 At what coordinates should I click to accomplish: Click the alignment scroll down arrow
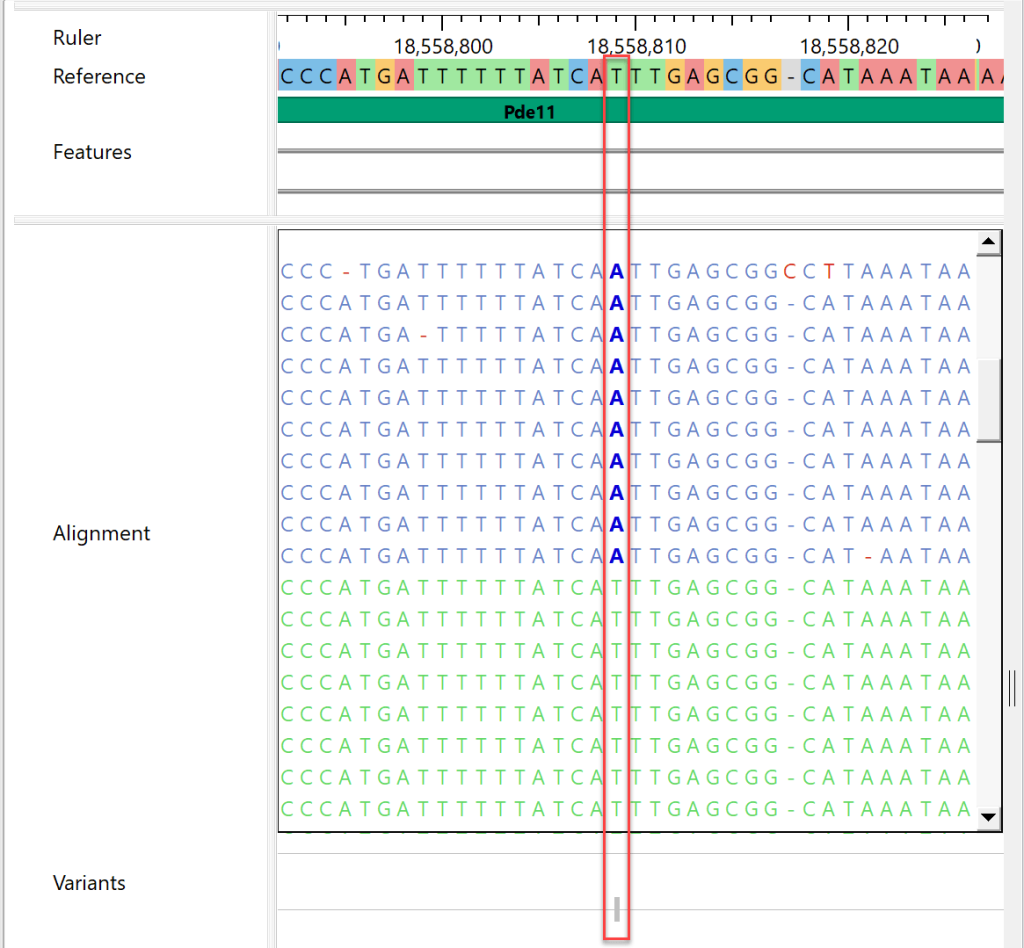point(988,817)
